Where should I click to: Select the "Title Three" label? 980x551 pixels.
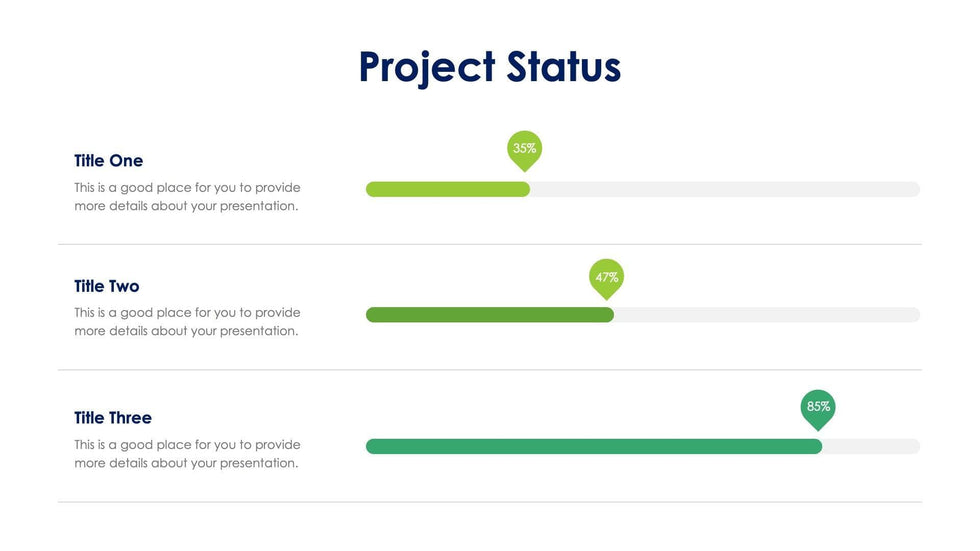tap(113, 418)
